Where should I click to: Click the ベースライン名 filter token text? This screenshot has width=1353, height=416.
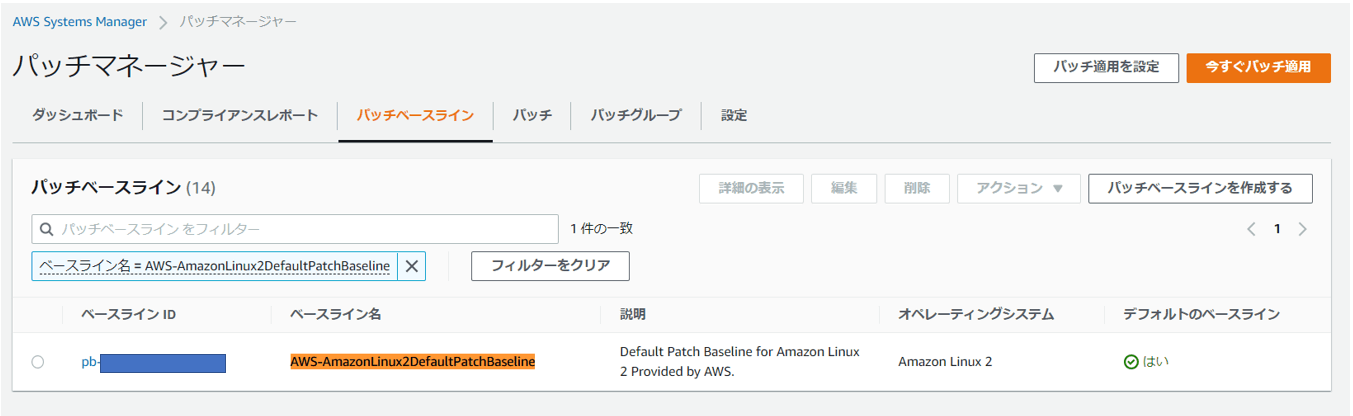click(214, 266)
